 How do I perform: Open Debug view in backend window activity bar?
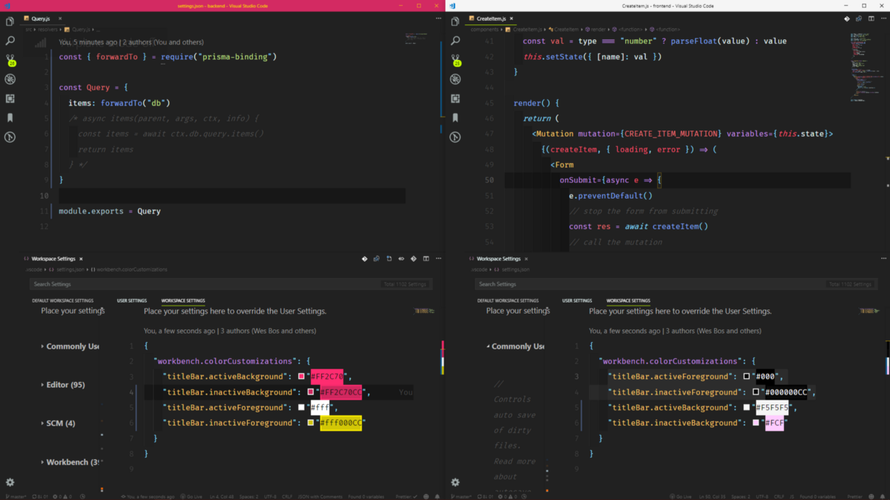coord(10,79)
